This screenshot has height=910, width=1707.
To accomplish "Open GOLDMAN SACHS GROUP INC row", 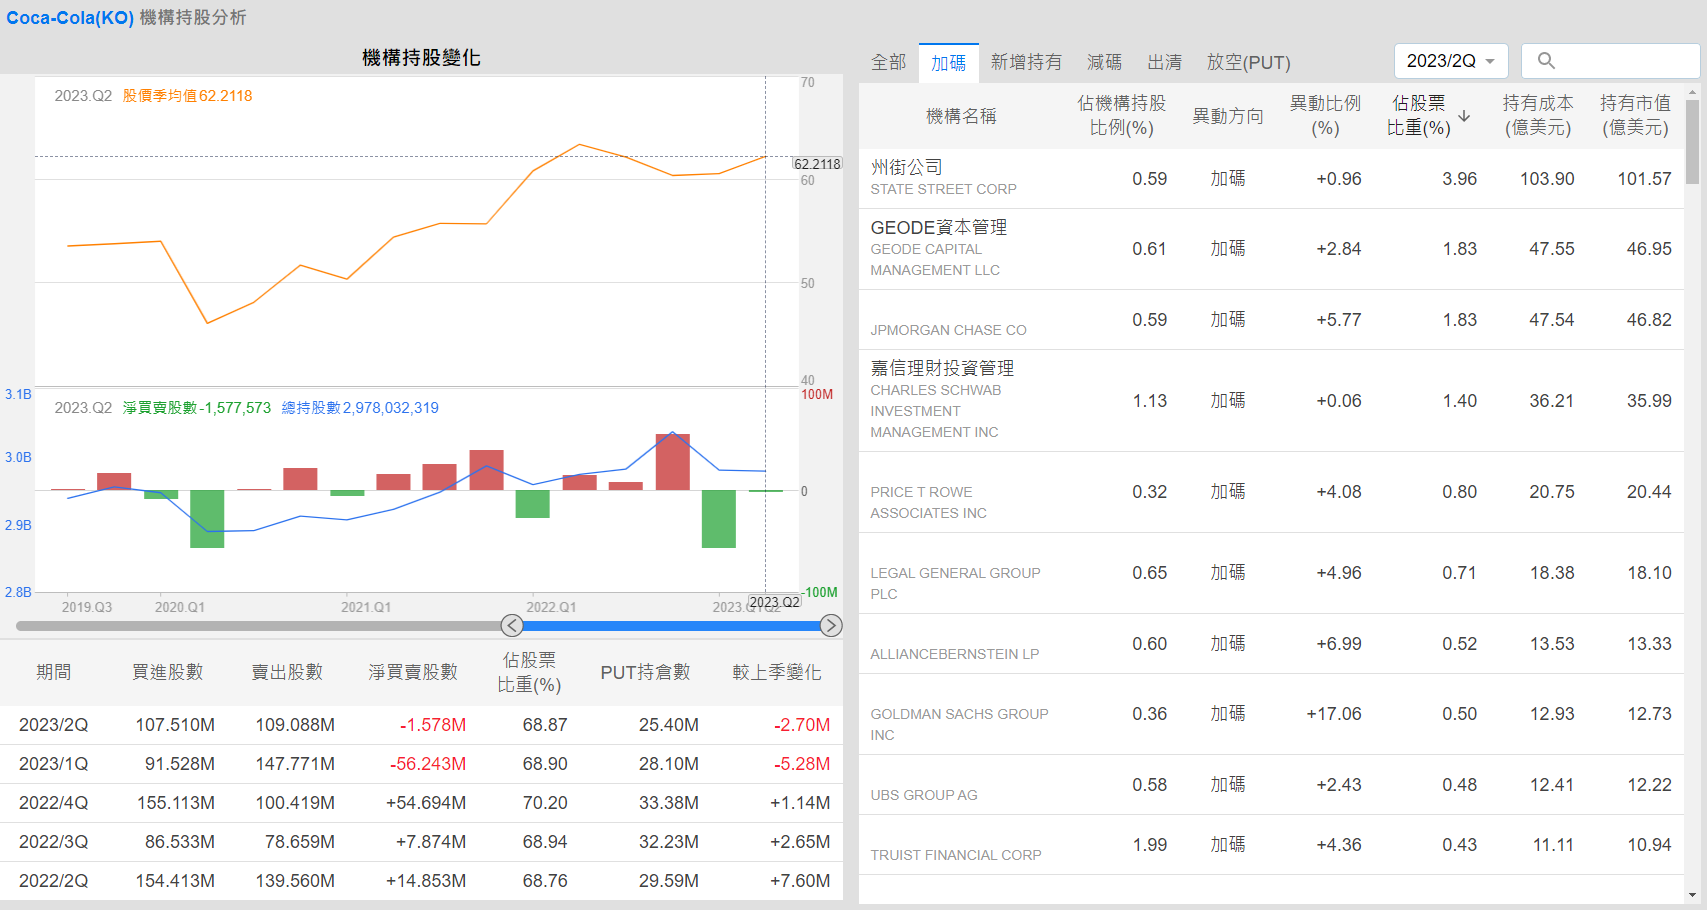I will pyautogui.click(x=959, y=714).
